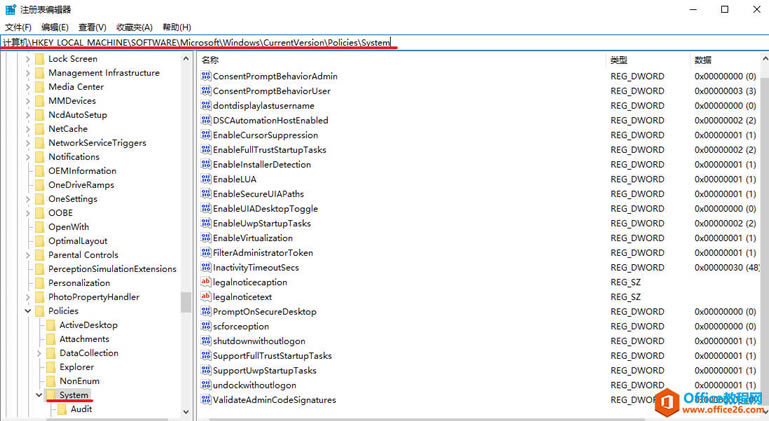Click the legalnoticetext string value icon

point(206,297)
